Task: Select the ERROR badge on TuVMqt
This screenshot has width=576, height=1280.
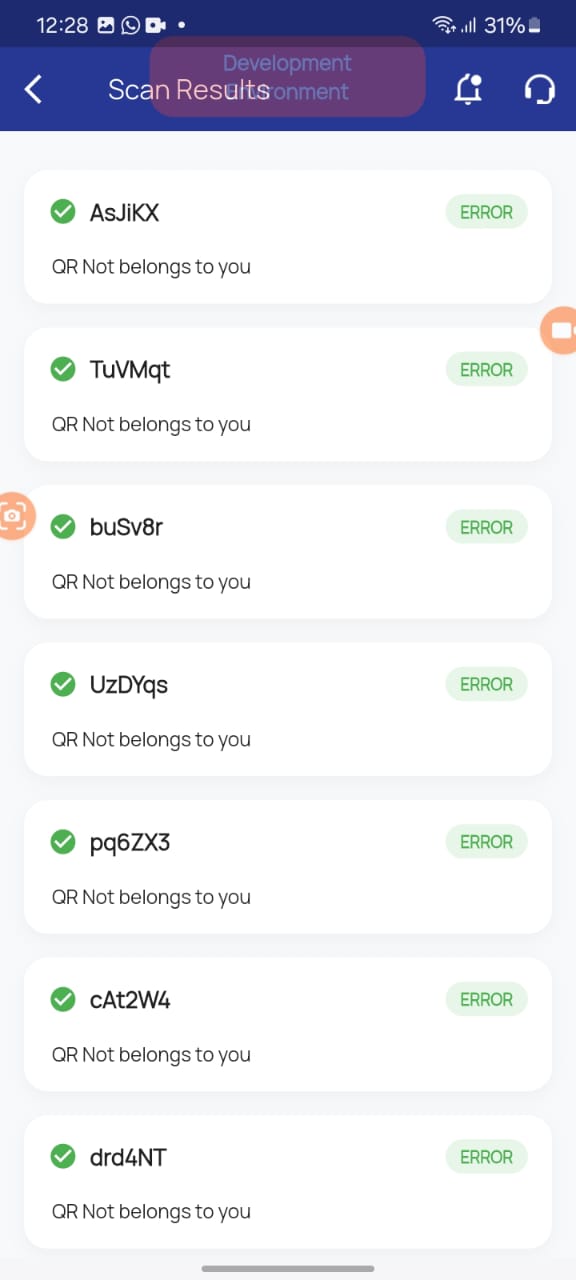Action: pos(486,370)
